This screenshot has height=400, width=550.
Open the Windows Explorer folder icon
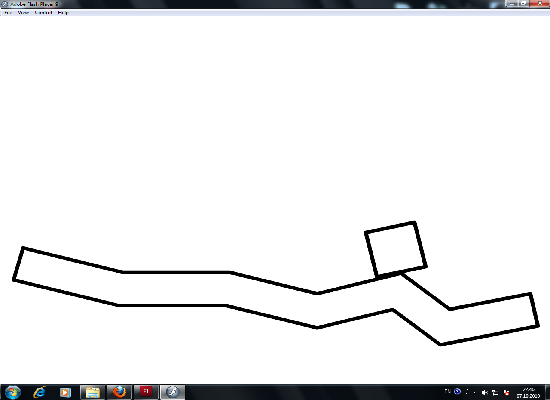(93, 392)
